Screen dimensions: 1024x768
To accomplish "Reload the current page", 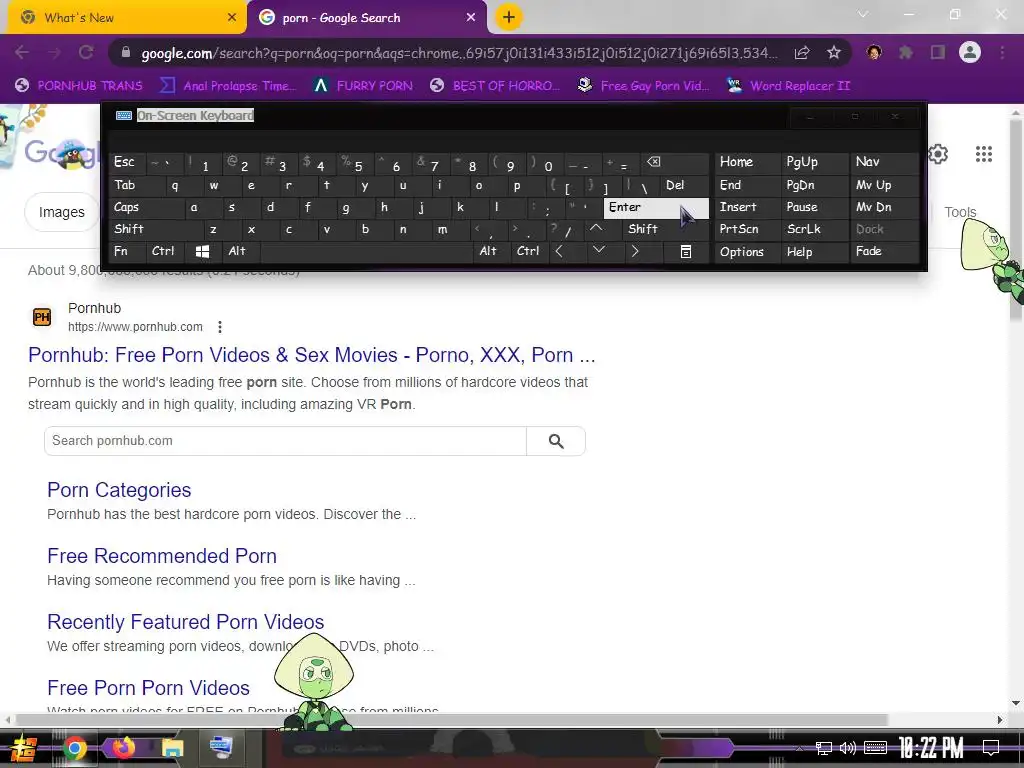I will (x=86, y=53).
